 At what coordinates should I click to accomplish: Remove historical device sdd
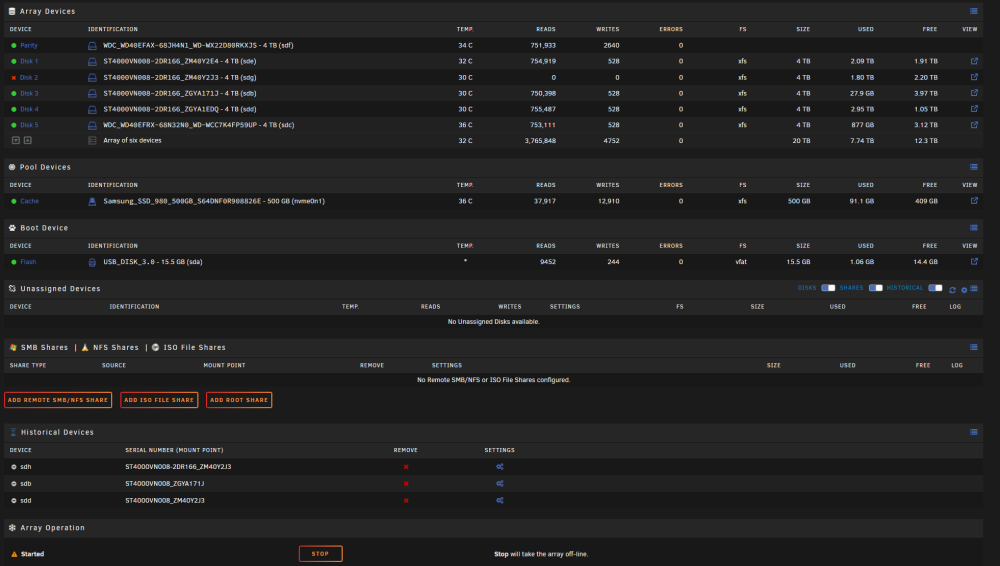click(406, 501)
